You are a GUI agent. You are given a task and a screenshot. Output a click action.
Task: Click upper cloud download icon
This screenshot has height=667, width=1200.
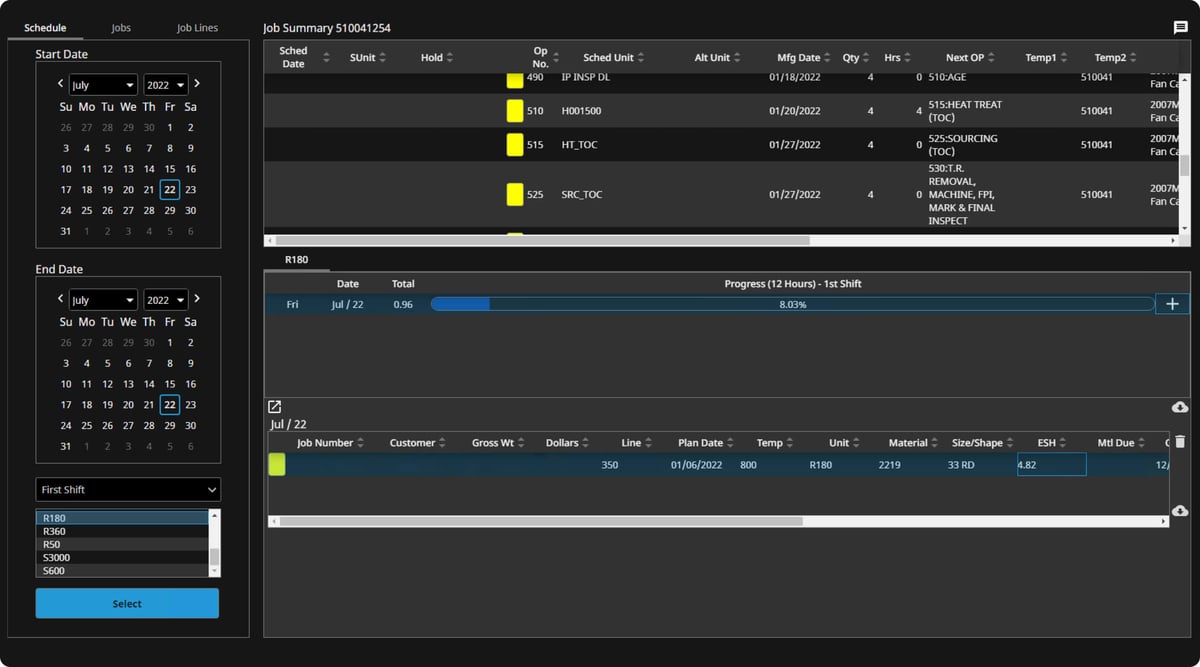1180,407
